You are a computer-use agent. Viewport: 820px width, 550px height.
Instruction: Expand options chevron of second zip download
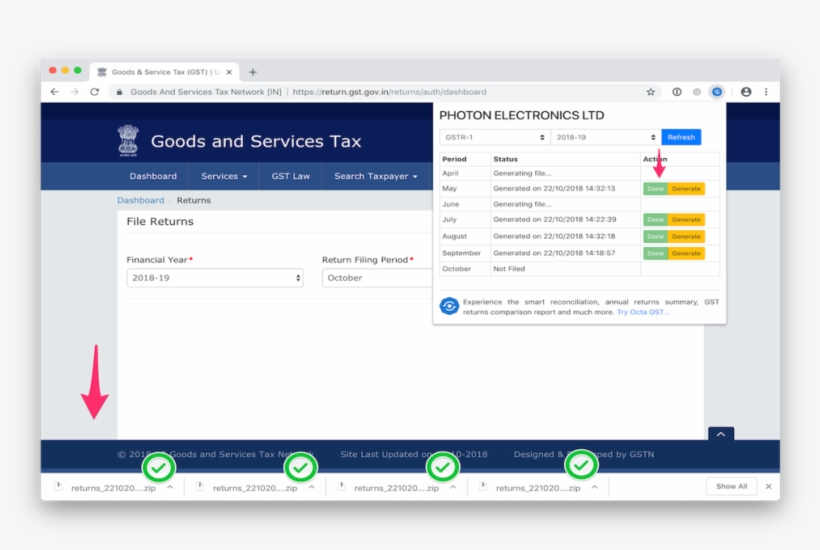(x=312, y=487)
